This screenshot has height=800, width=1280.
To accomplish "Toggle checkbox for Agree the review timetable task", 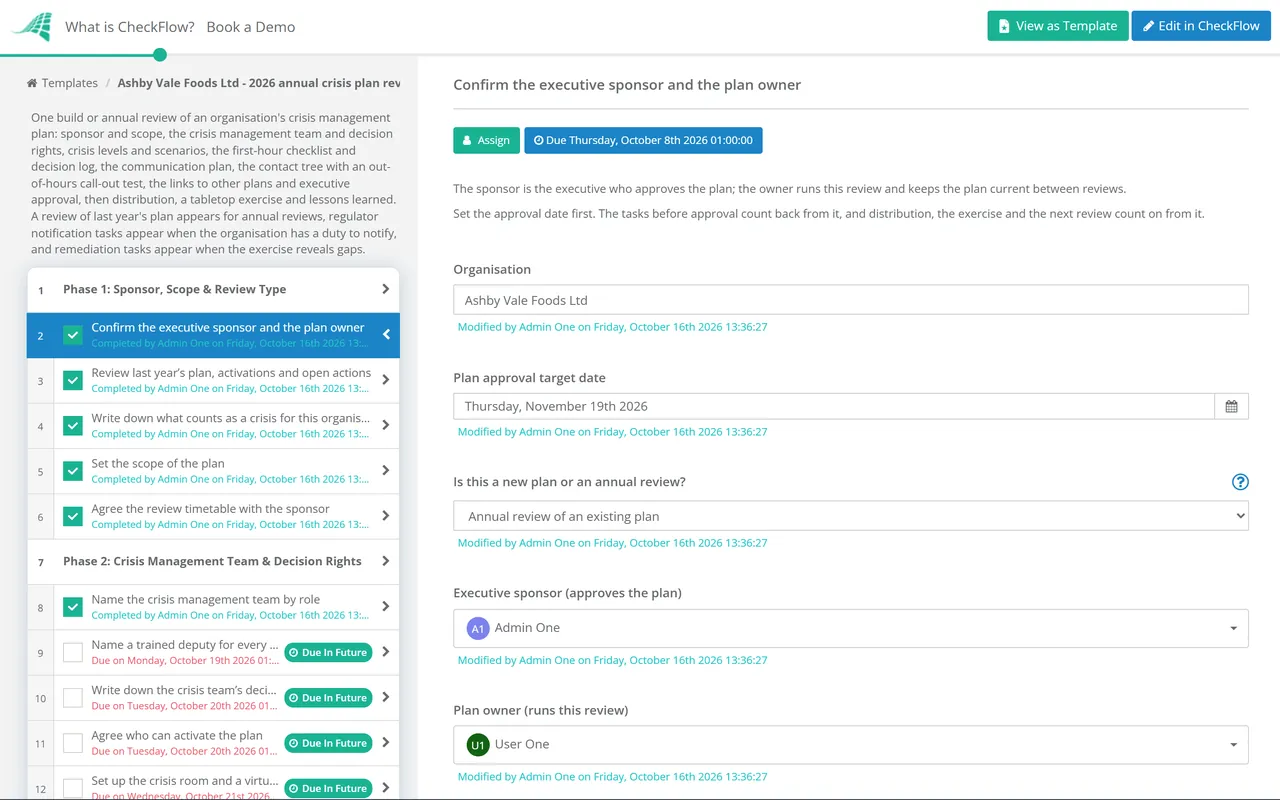I will click(x=73, y=516).
